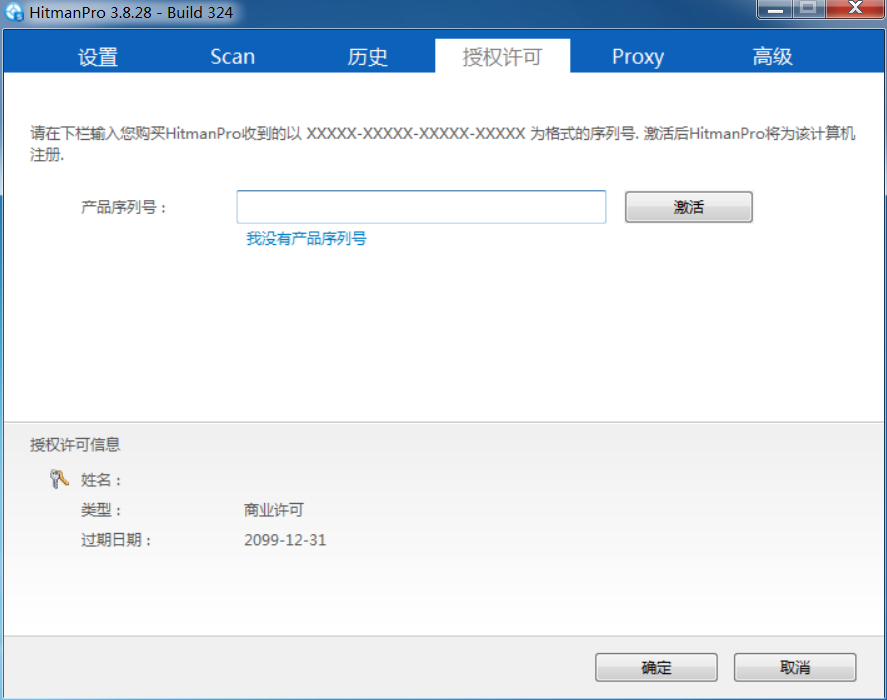Open the 历史 tab
Screen dimensions: 887x700
coord(368,57)
